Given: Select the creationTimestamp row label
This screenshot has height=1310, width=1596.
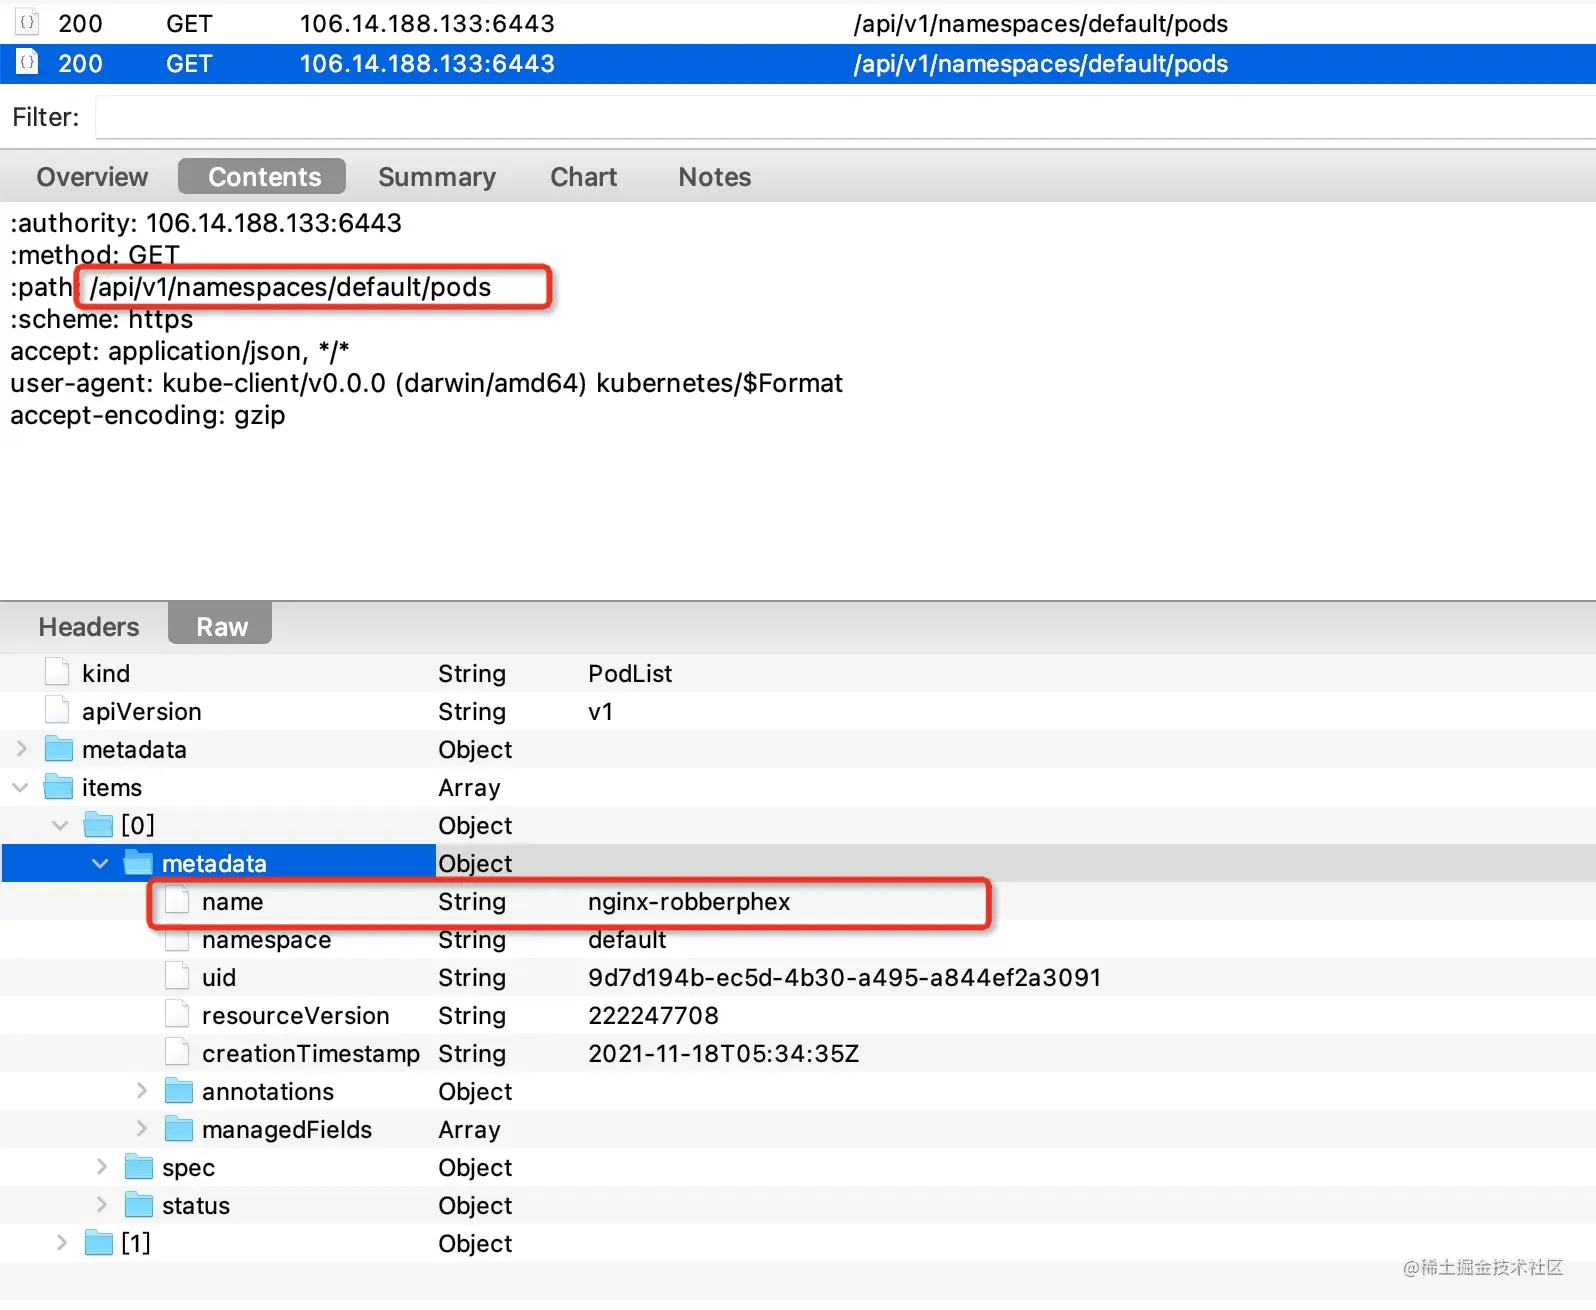Looking at the screenshot, I should (311, 1053).
